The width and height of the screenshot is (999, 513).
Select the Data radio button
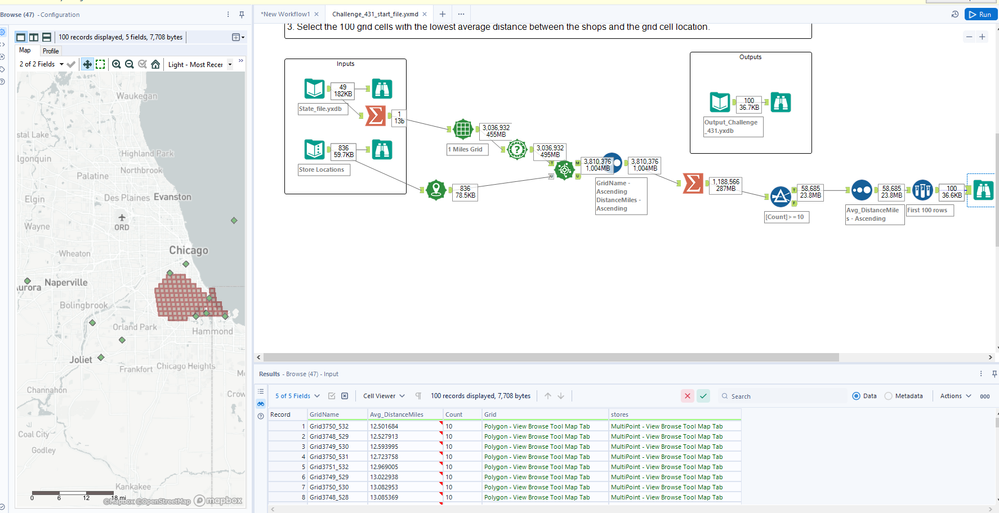856,396
